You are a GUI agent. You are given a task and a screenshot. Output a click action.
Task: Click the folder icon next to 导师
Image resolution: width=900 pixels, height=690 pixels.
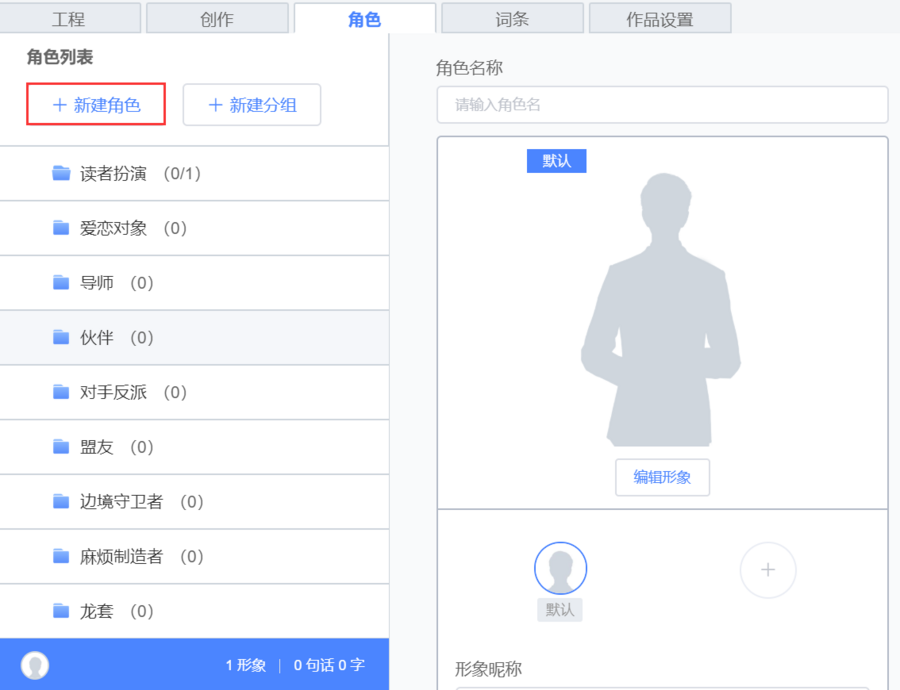pos(61,283)
